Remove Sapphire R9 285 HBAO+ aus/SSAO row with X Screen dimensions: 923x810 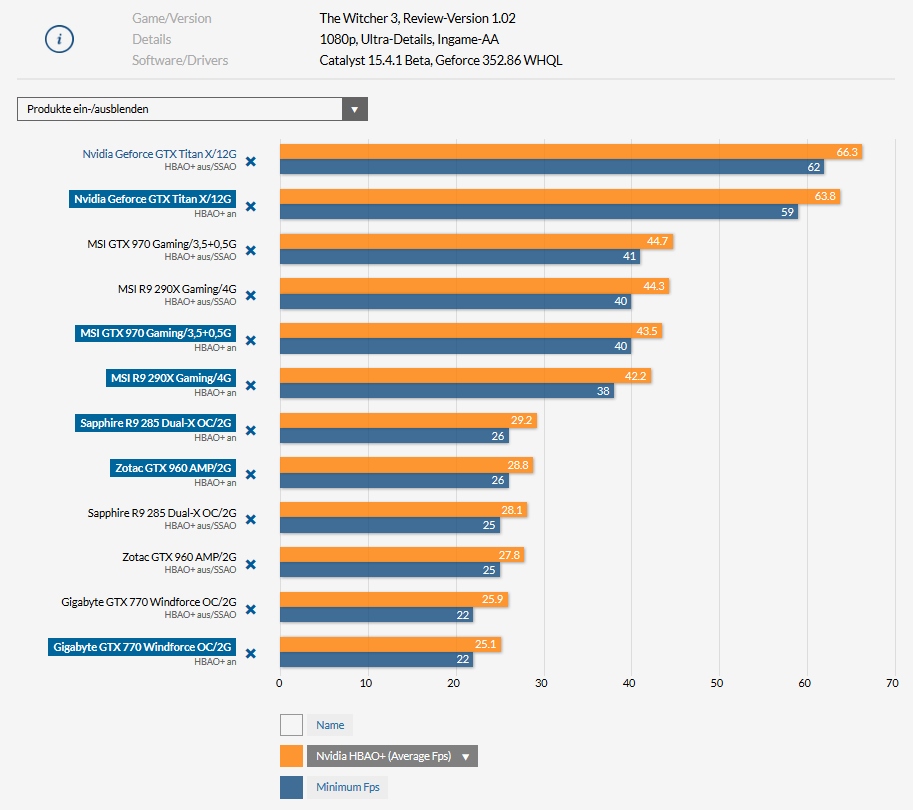(x=251, y=520)
